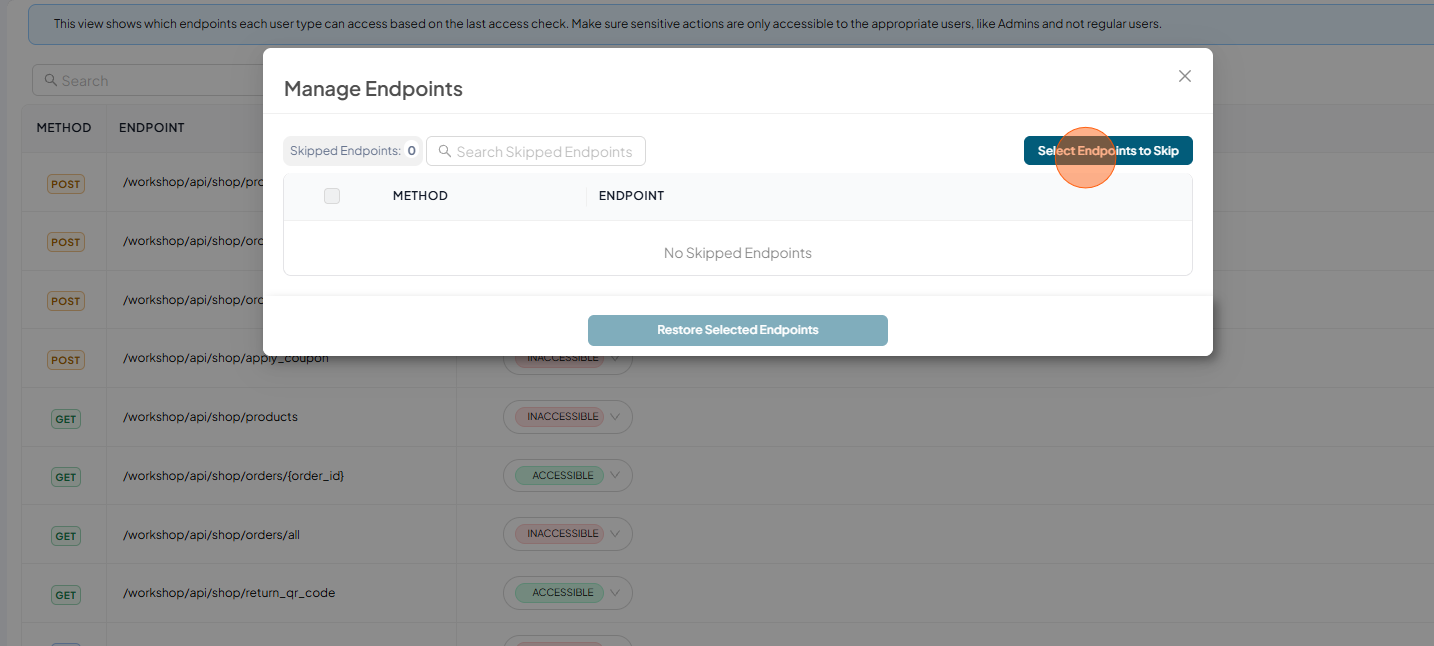The image size is (1434, 646).
Task: Click the /workshop/api/shop/apply_coupon endpoint text
Action: (225, 359)
